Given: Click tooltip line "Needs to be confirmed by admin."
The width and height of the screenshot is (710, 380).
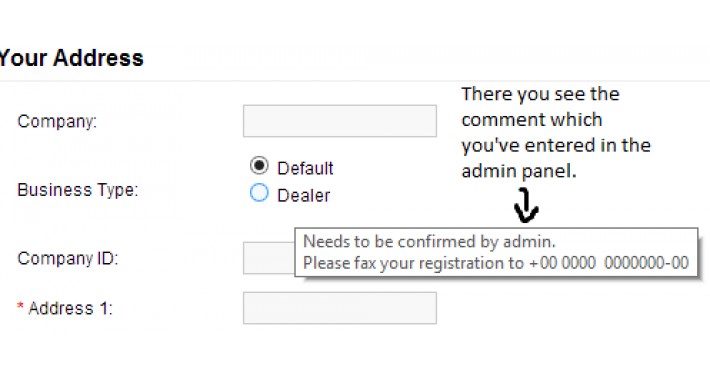Looking at the screenshot, I should point(429,241).
